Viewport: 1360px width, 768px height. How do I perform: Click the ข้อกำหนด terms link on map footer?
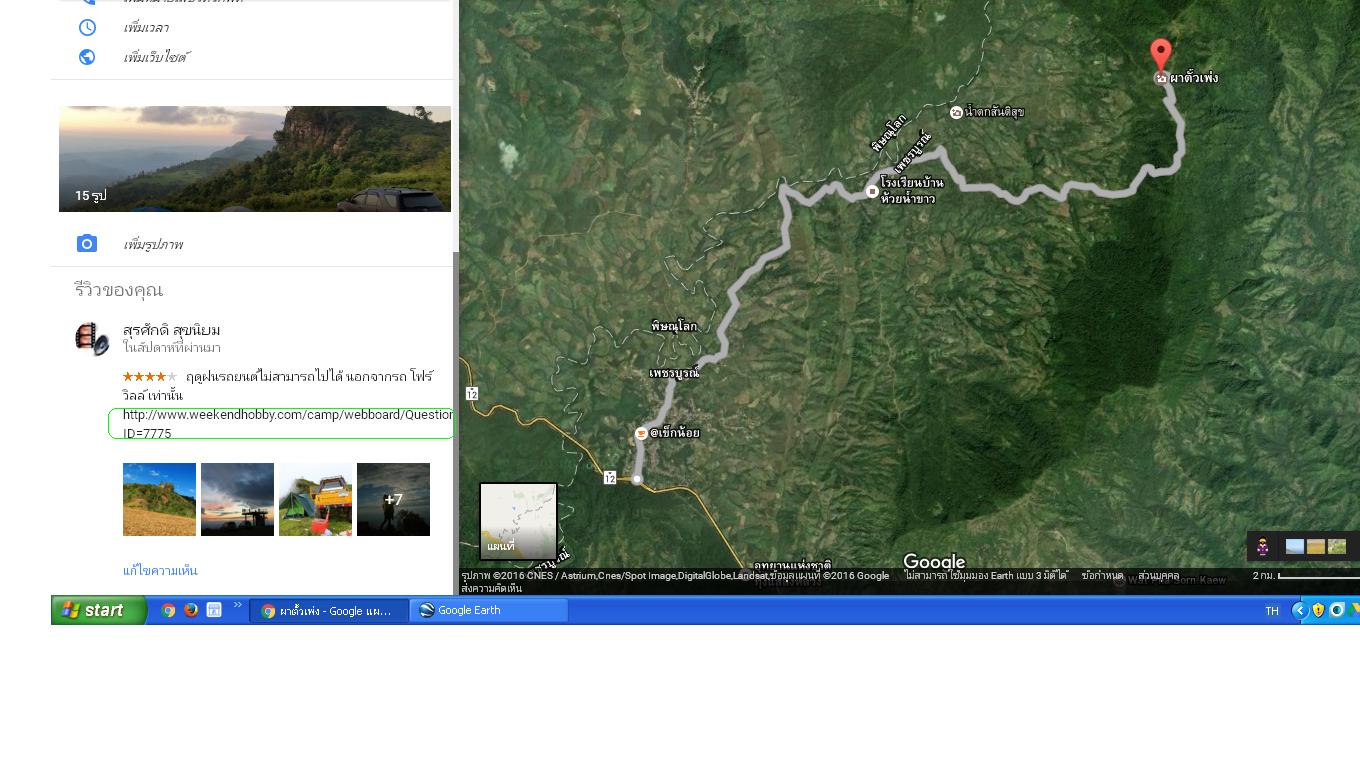[x=1102, y=576]
